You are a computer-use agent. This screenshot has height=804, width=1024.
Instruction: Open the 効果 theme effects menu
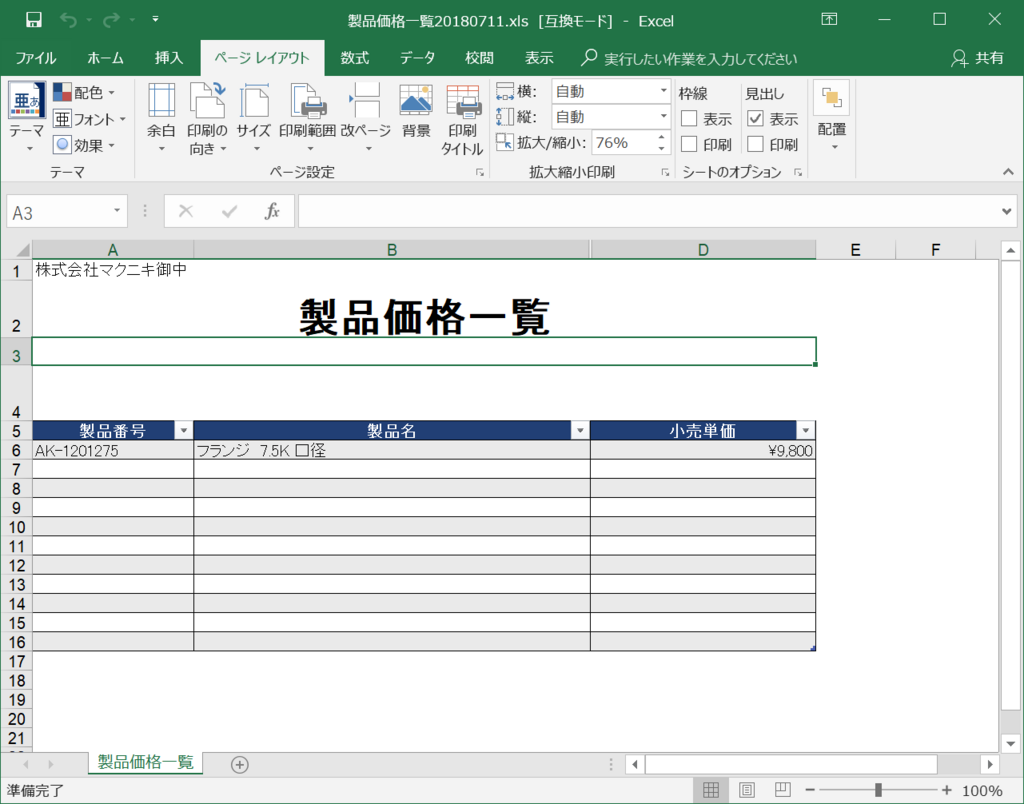click(84, 145)
